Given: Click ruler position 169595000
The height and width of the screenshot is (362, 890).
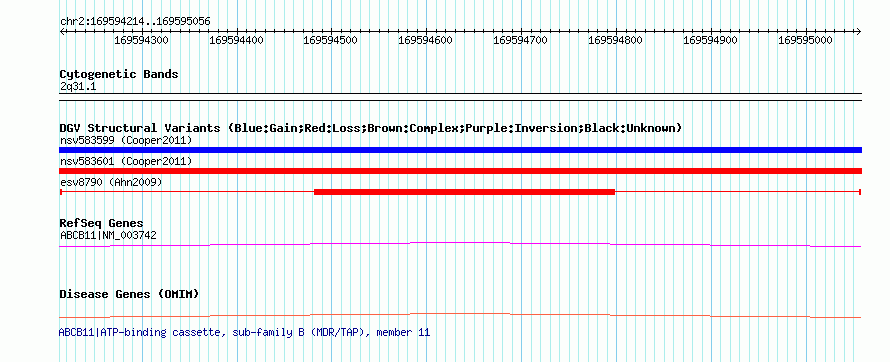Looking at the screenshot, I should [805, 41].
